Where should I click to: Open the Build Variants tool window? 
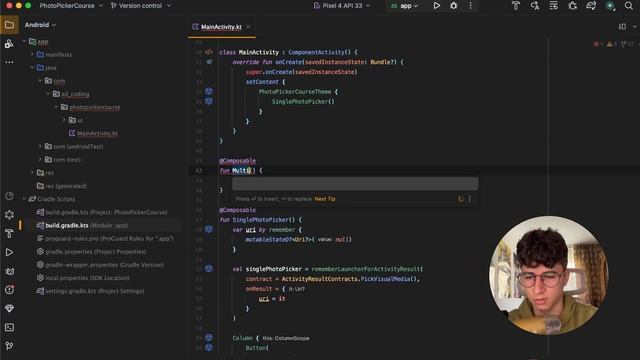9,215
